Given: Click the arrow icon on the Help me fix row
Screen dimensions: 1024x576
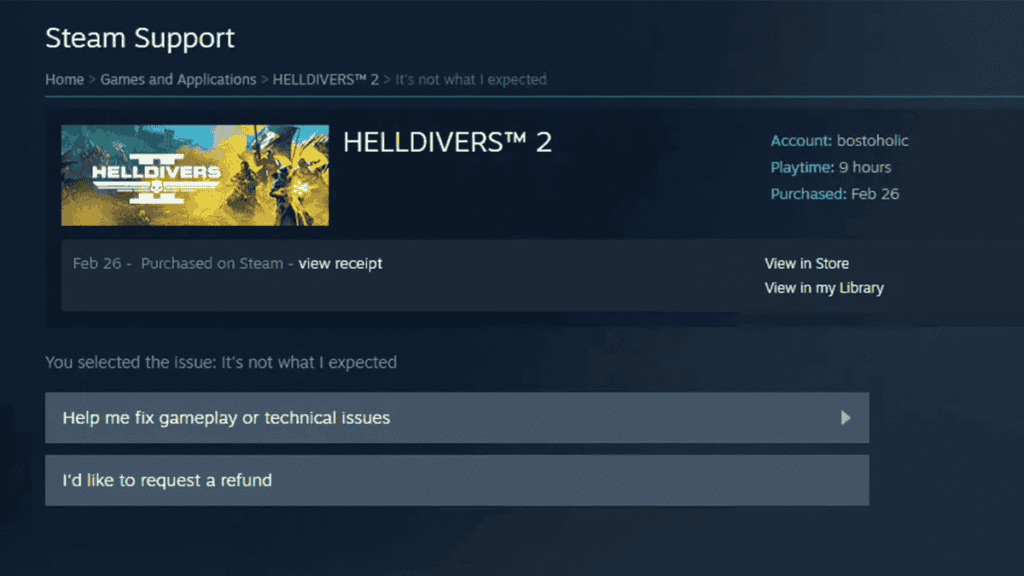Looking at the screenshot, I should click(846, 418).
